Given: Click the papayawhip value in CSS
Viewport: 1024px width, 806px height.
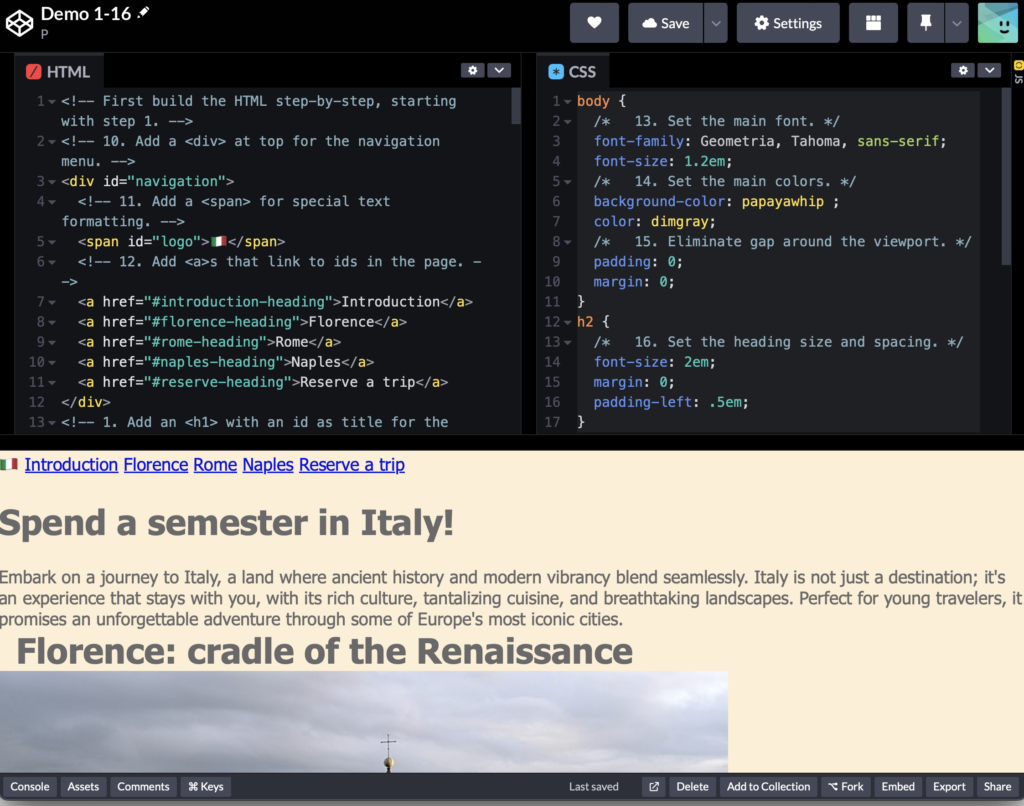Looking at the screenshot, I should 782,202.
